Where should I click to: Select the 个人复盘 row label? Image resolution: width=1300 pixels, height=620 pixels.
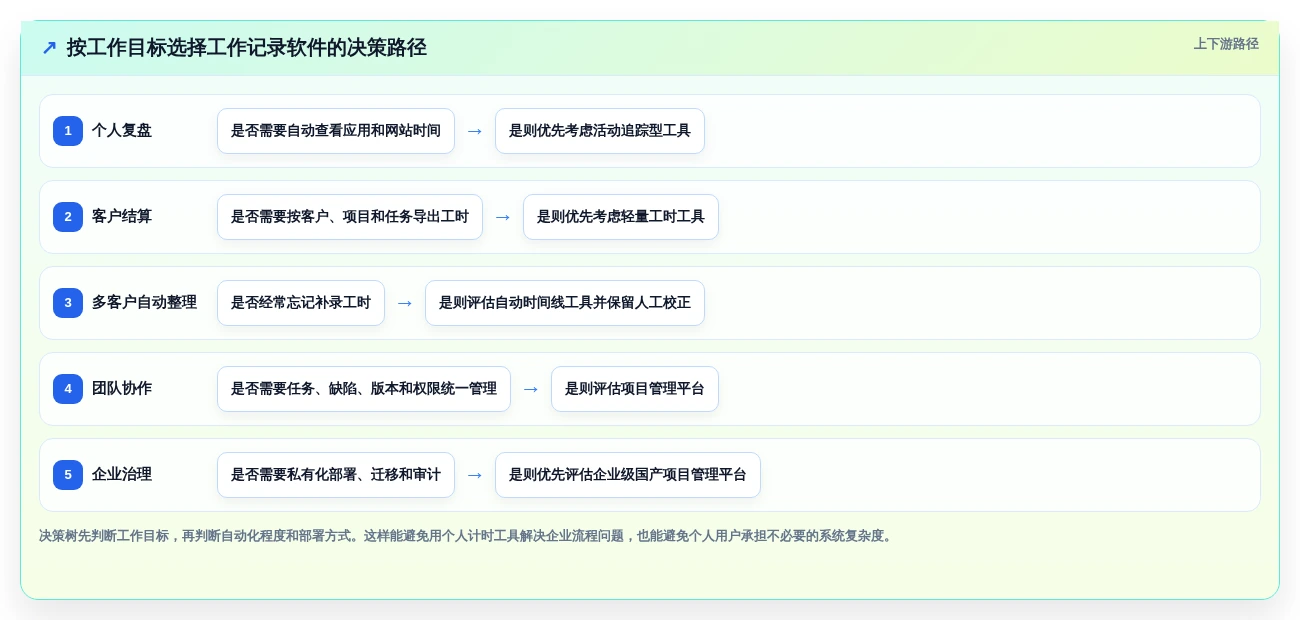(122, 131)
